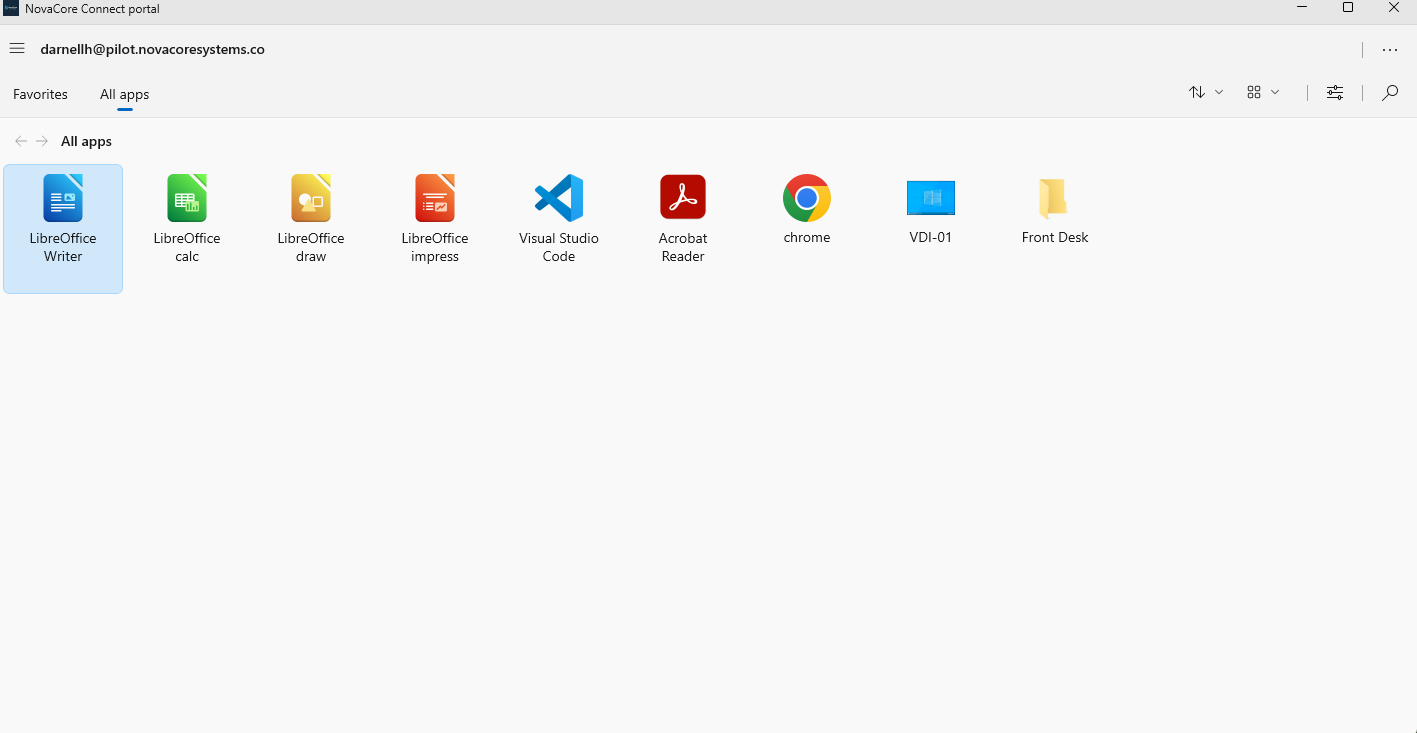Image resolution: width=1417 pixels, height=733 pixels.
Task: Navigate back with the left arrow
Action: [21, 141]
